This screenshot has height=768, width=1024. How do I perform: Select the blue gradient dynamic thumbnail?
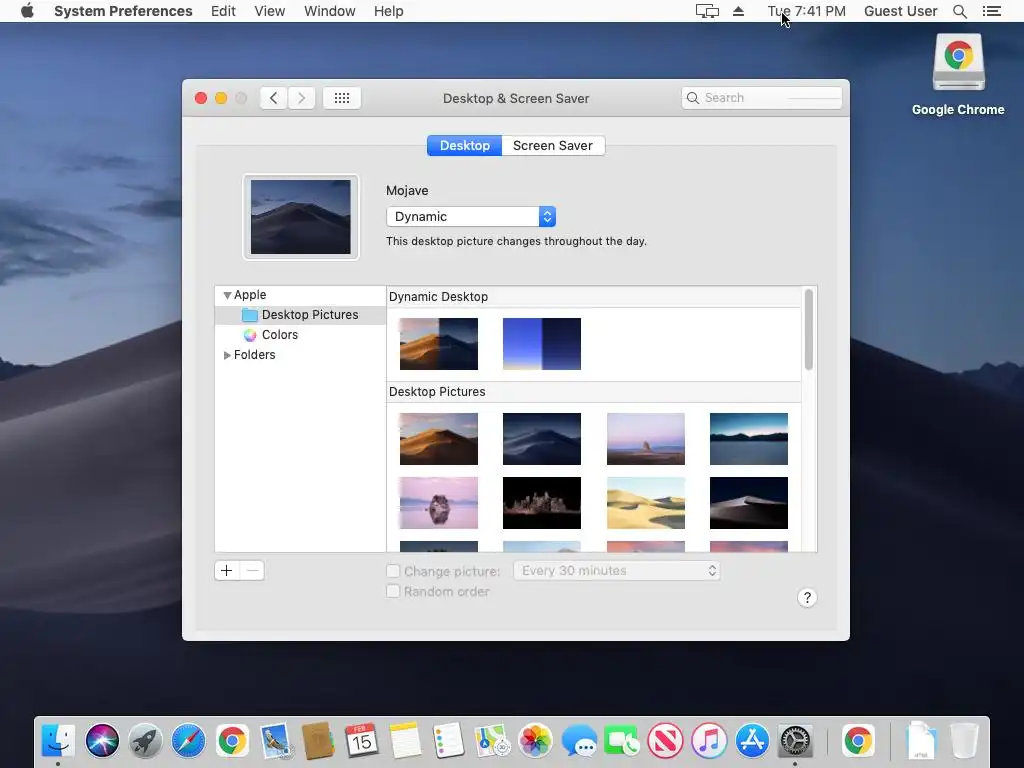click(541, 344)
